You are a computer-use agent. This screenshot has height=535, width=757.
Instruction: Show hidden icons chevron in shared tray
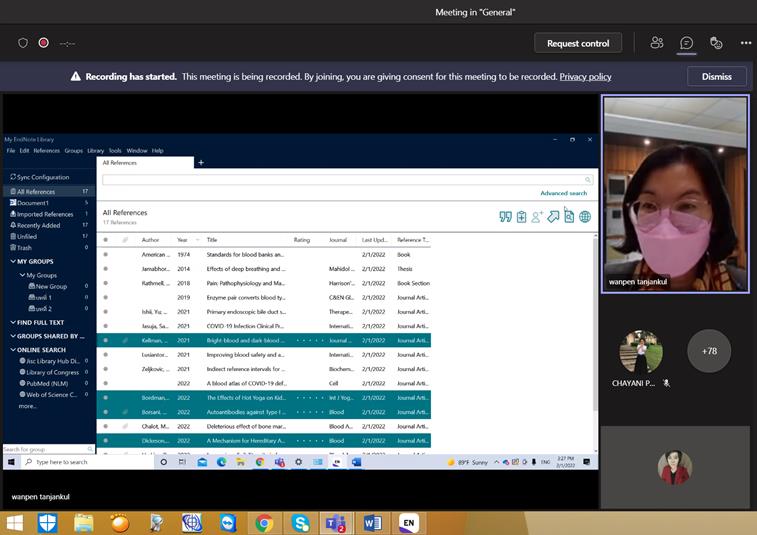[496, 462]
